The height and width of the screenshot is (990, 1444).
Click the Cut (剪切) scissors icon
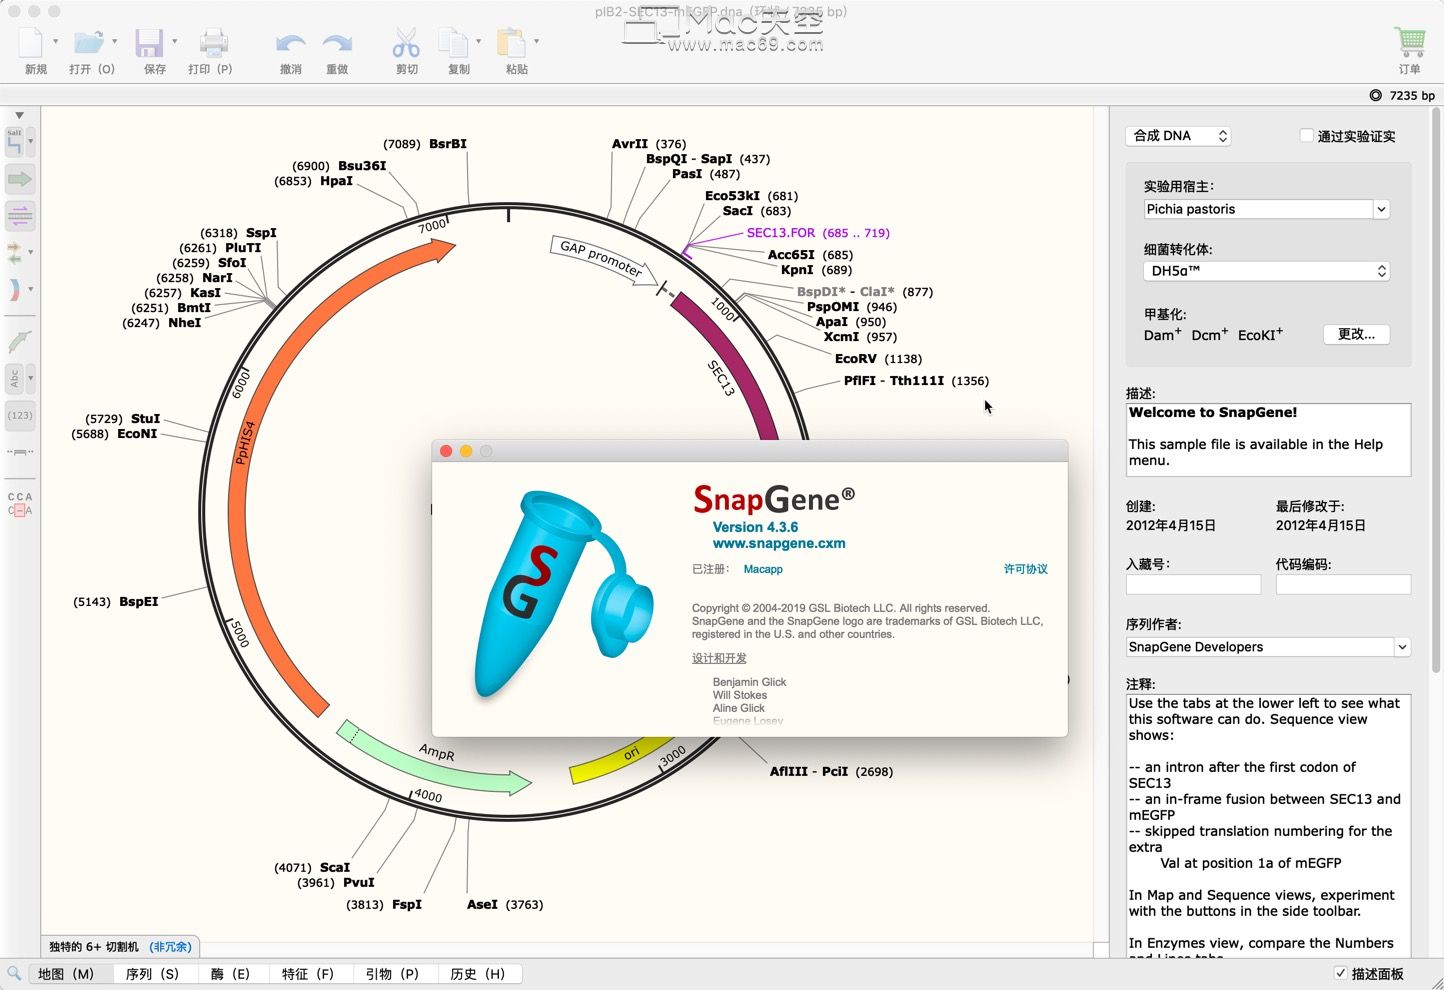tap(406, 43)
